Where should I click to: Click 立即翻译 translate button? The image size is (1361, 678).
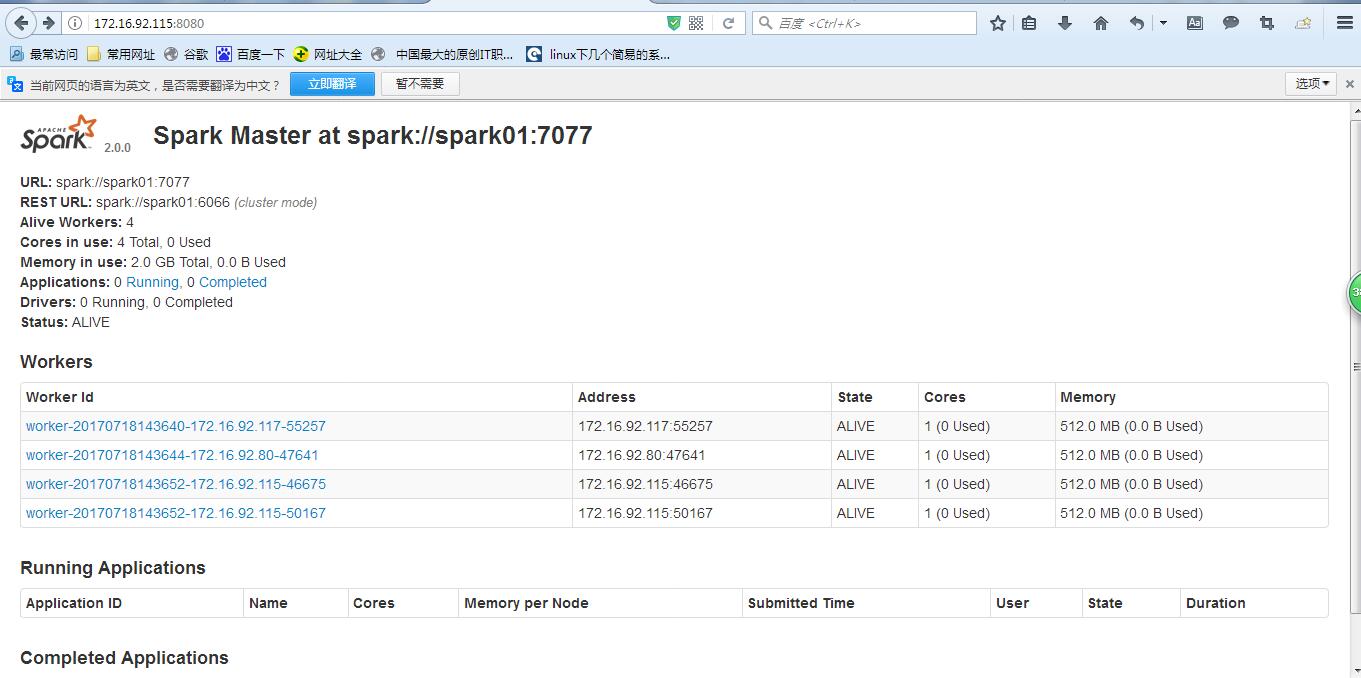click(332, 84)
